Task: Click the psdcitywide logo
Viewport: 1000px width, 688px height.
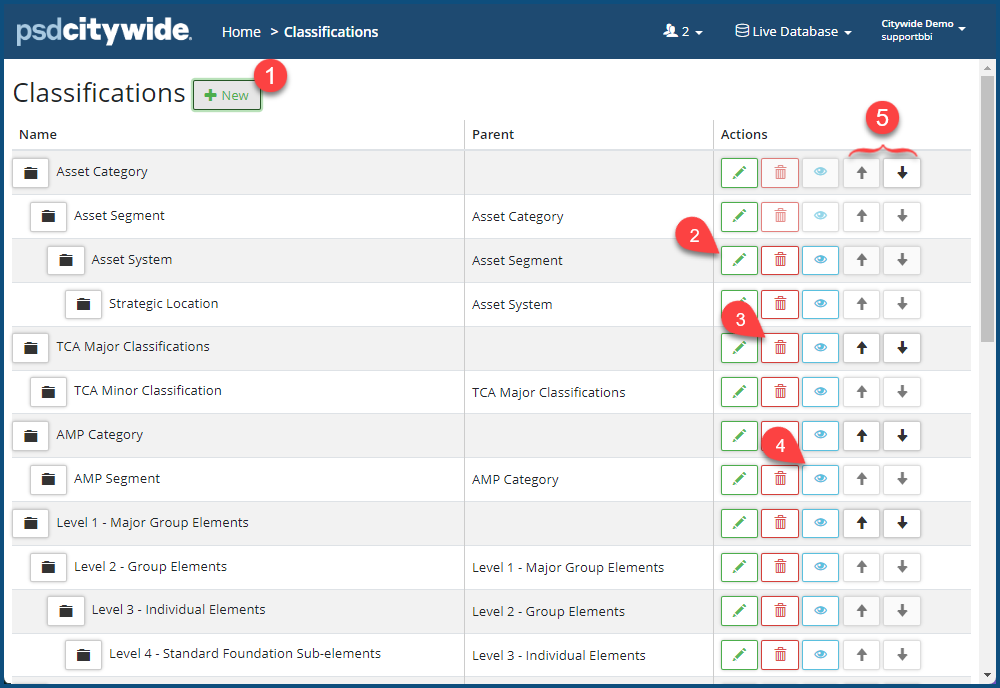Action: click(103, 31)
